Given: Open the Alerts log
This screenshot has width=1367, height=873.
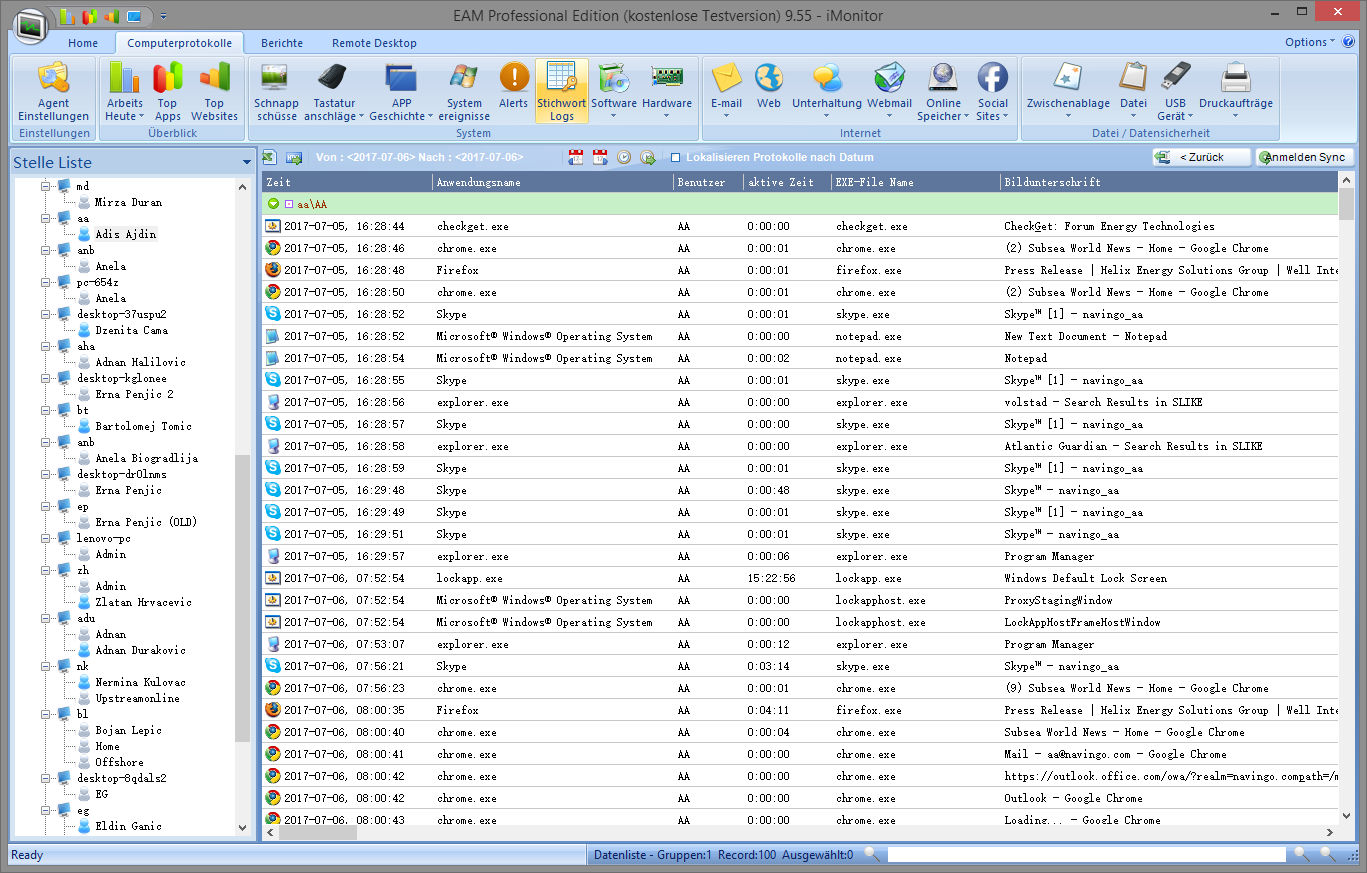Looking at the screenshot, I should pos(514,87).
